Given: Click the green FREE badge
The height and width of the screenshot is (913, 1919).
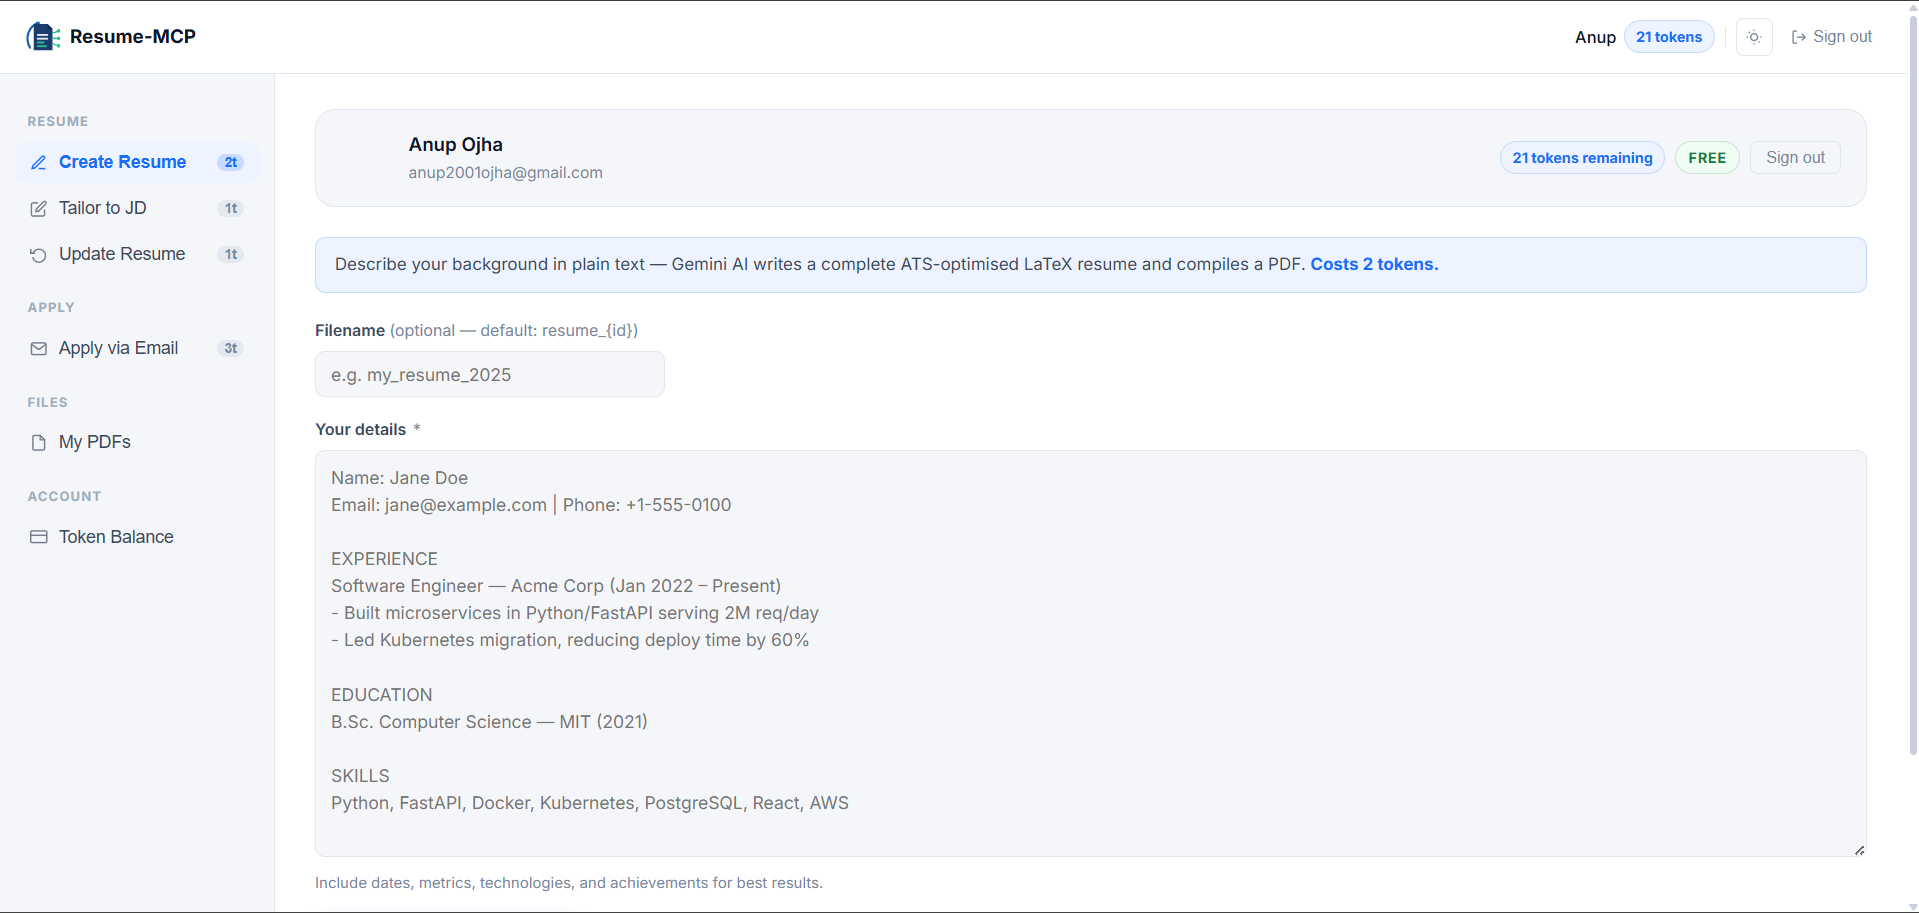Looking at the screenshot, I should tap(1706, 157).
